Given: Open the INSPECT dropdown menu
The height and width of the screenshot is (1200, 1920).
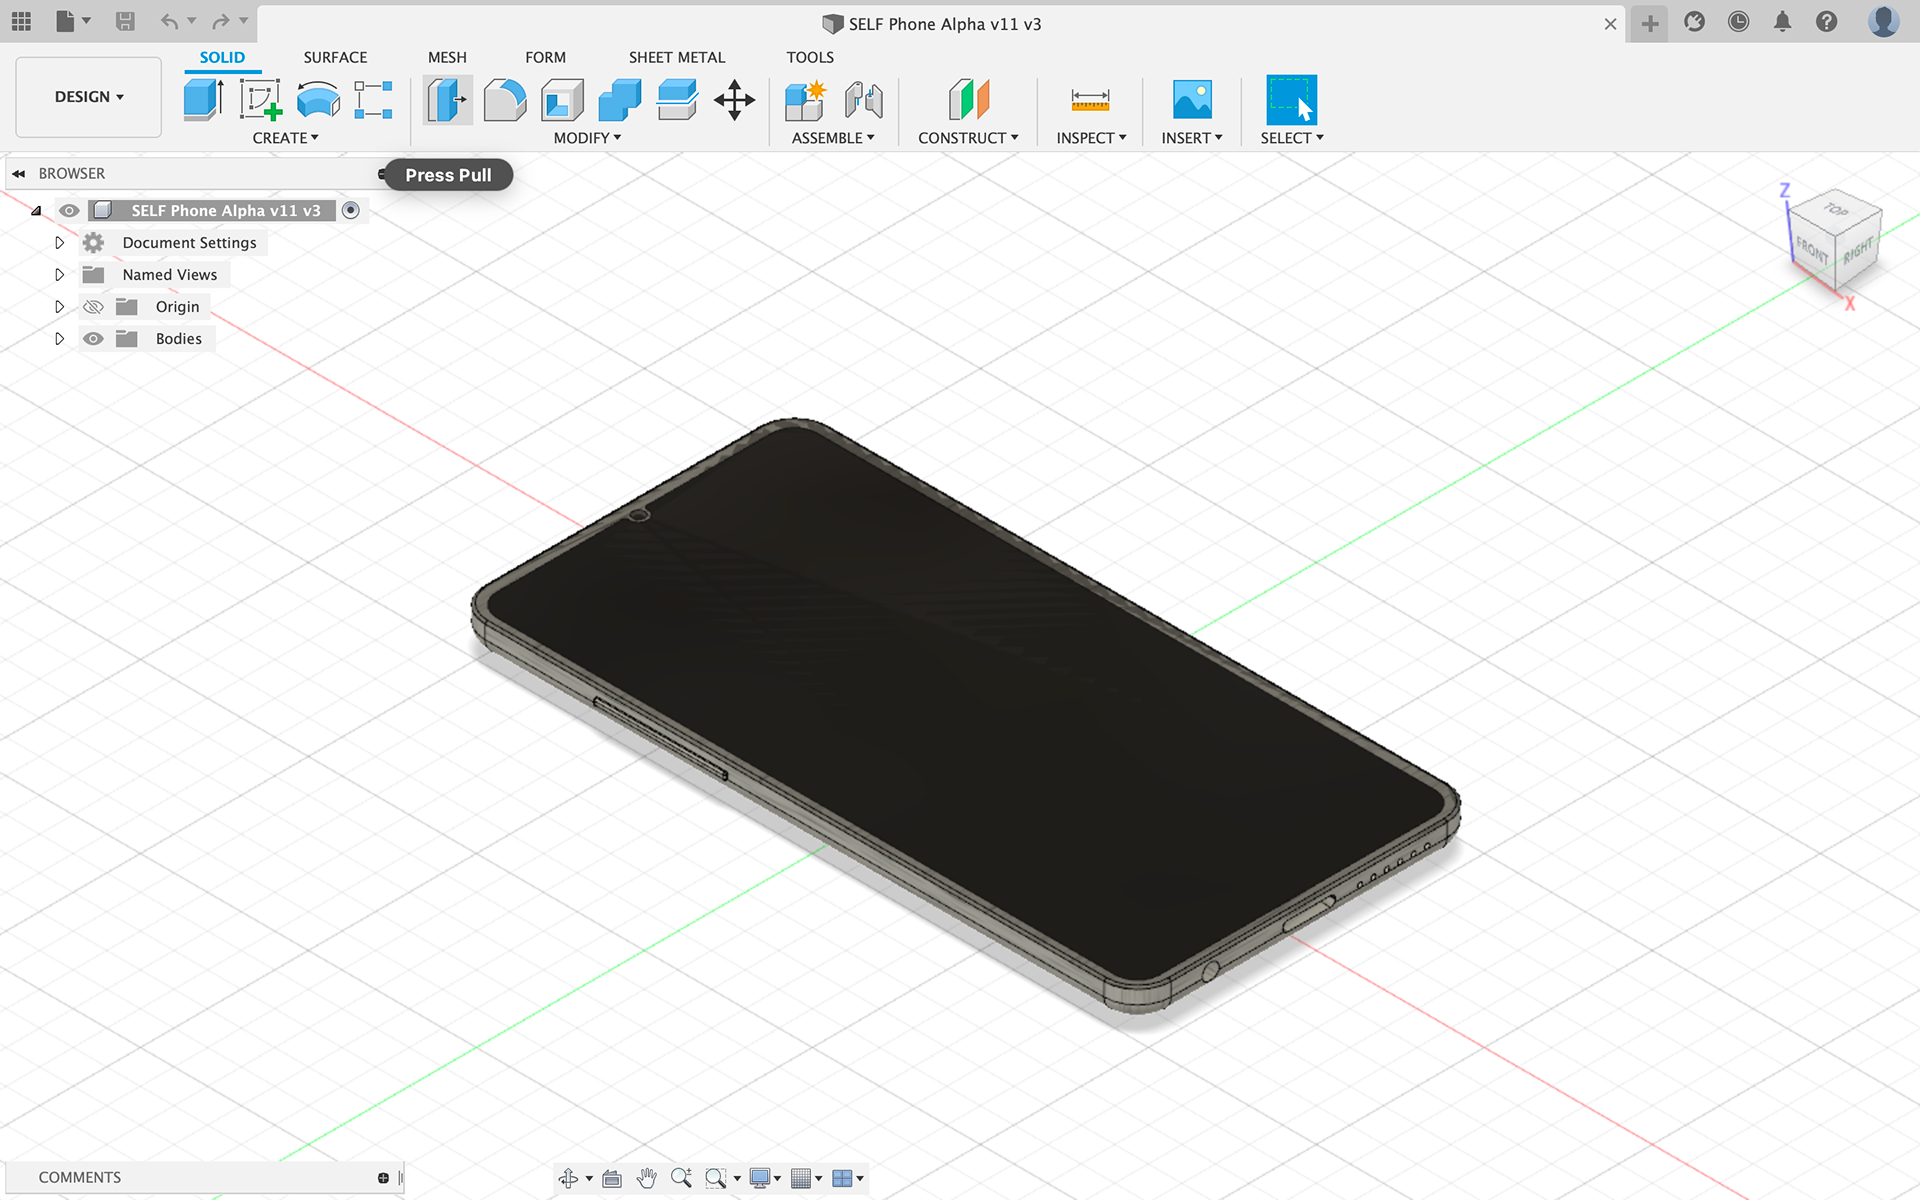Looking at the screenshot, I should tap(1091, 138).
